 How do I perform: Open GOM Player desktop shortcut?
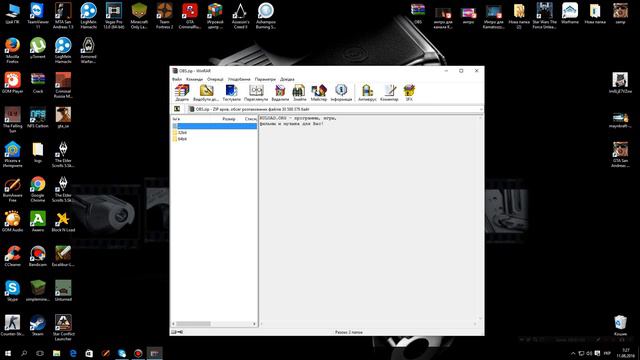(12, 83)
